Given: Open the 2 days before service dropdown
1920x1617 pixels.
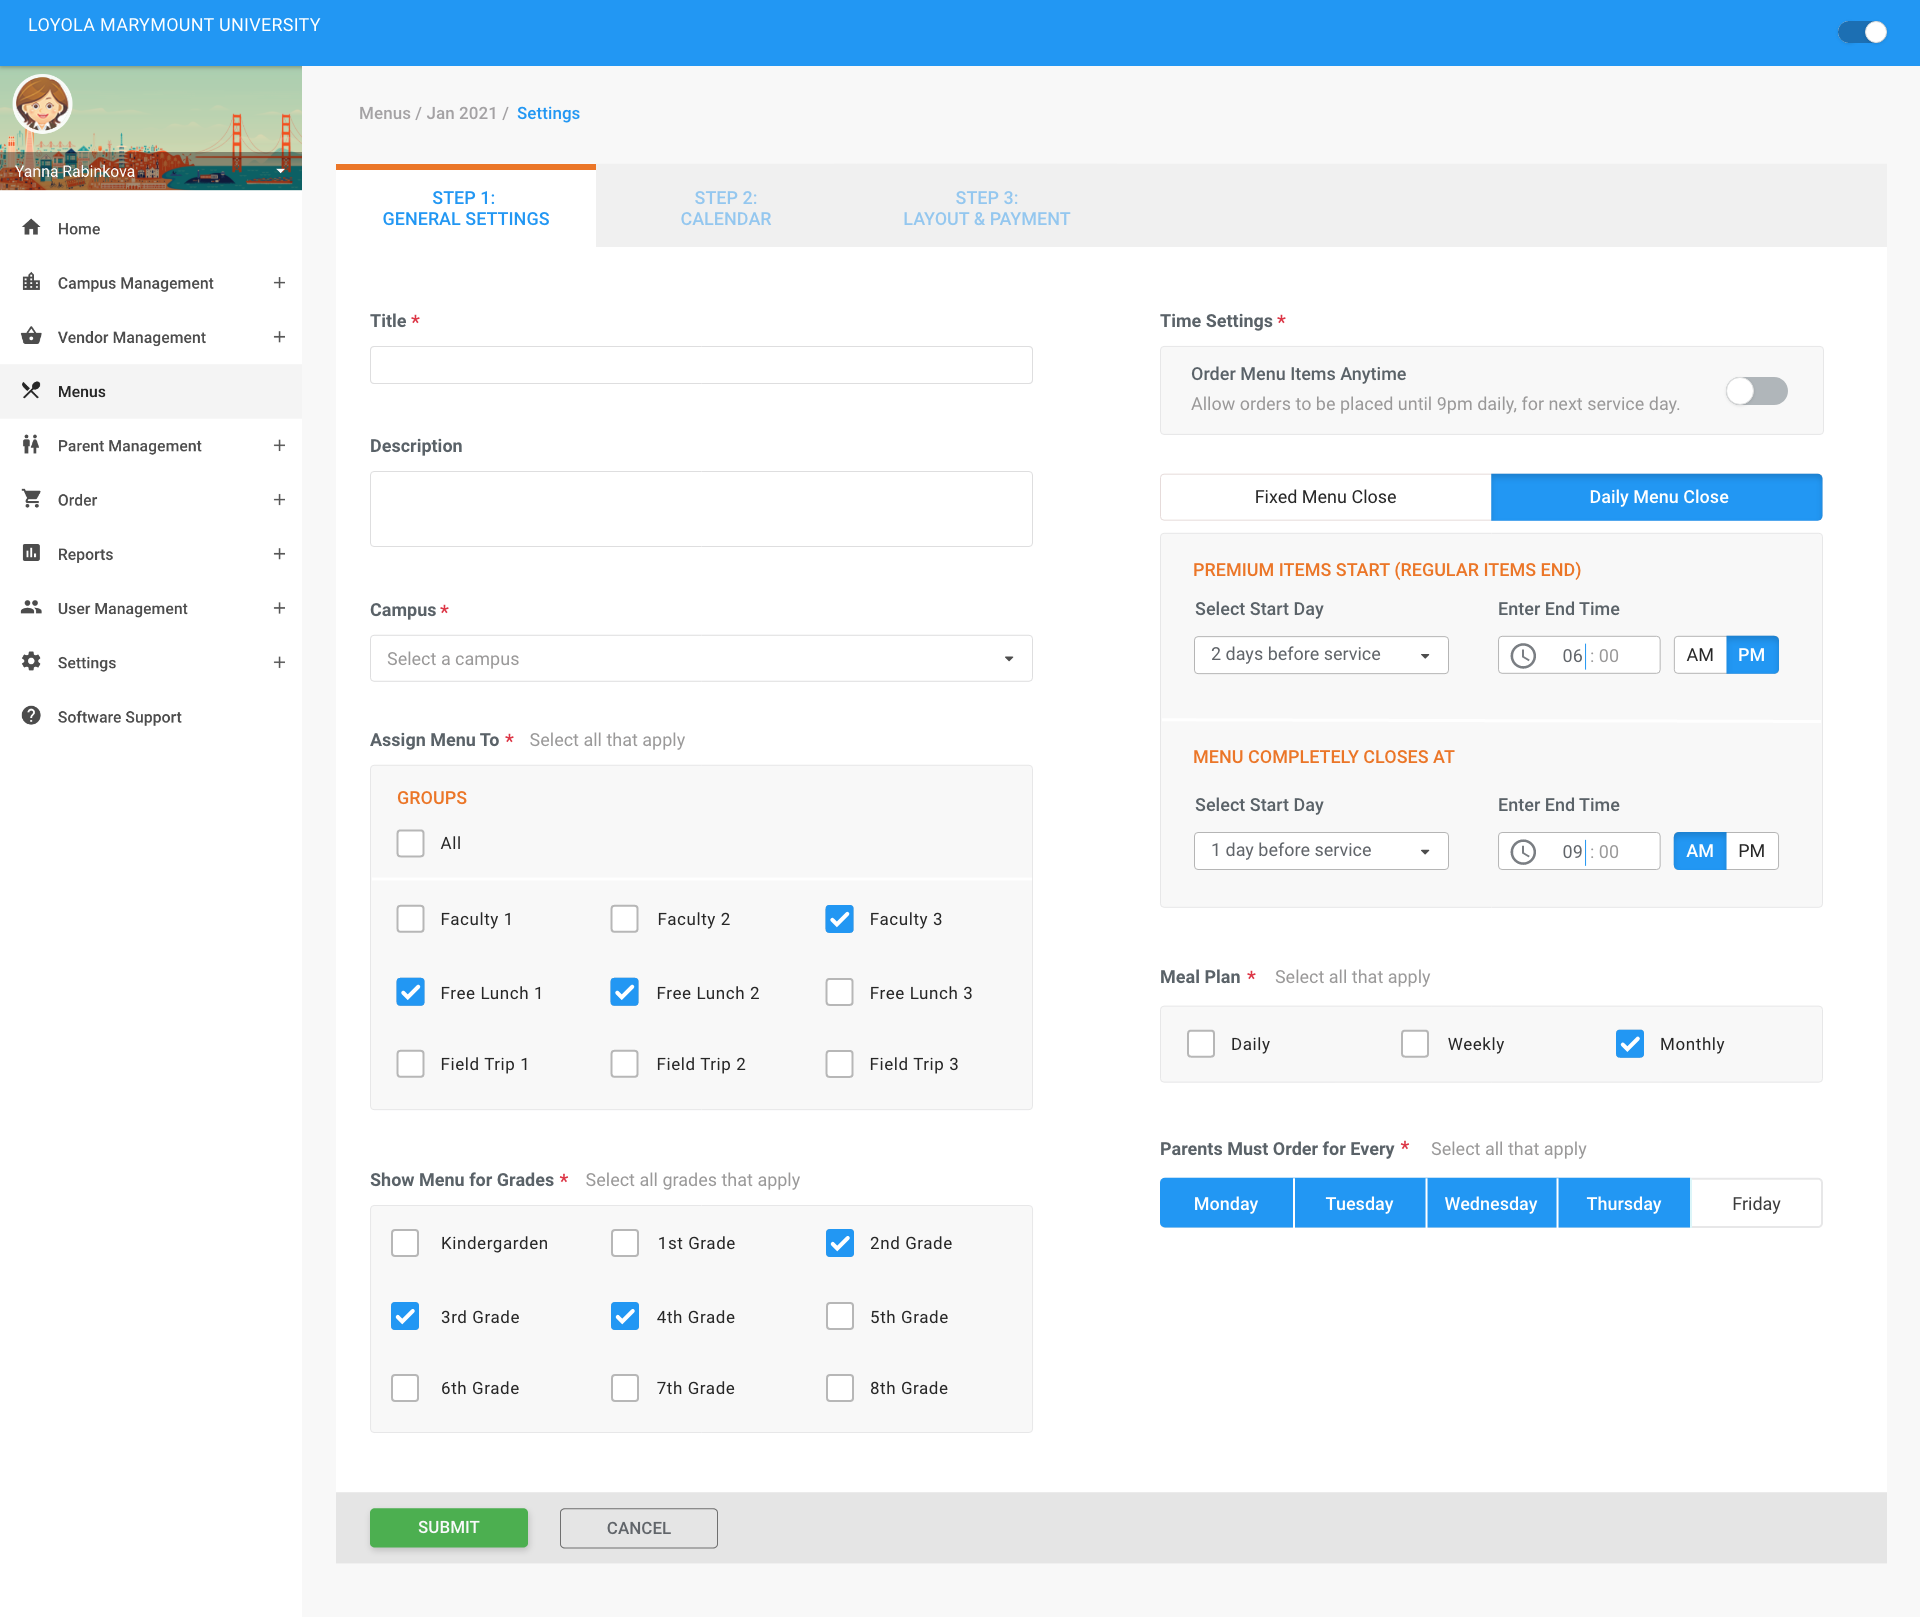Looking at the screenshot, I should tap(1320, 655).
